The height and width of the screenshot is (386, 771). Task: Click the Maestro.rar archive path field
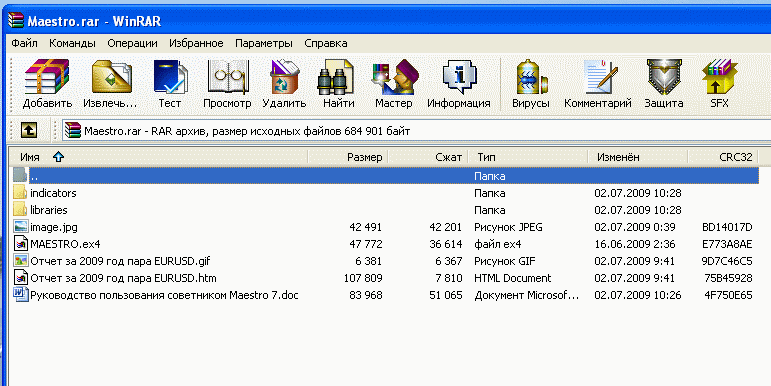point(415,131)
